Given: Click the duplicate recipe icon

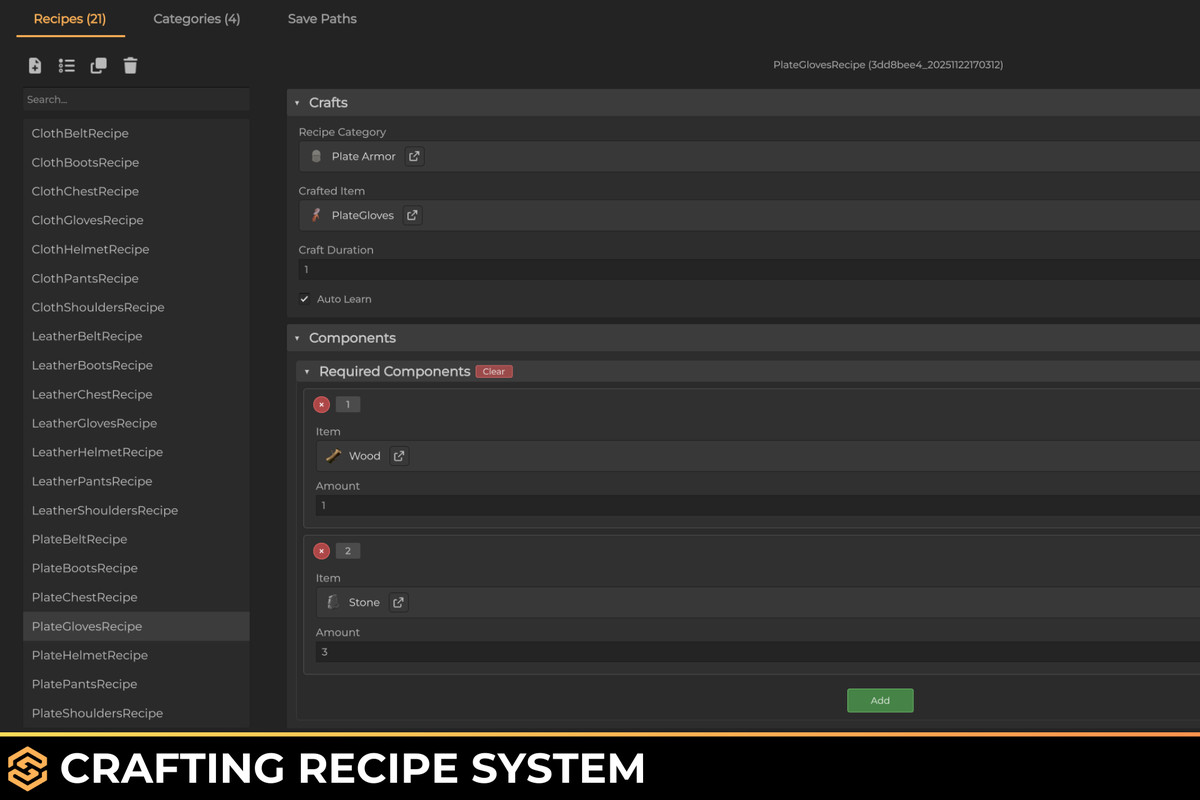Looking at the screenshot, I should pyautogui.click(x=98, y=65).
